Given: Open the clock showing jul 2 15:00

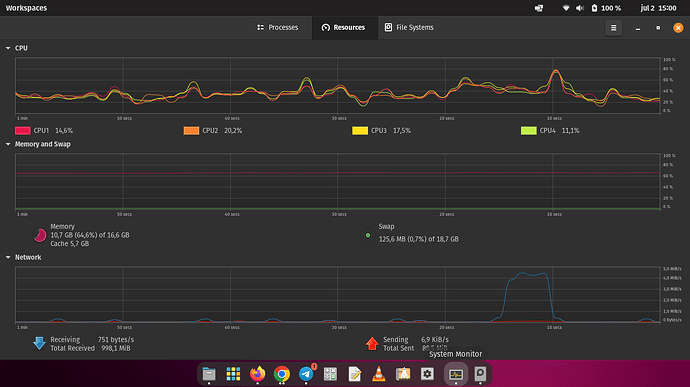Looking at the screenshot, I should pyautogui.click(x=658, y=8).
